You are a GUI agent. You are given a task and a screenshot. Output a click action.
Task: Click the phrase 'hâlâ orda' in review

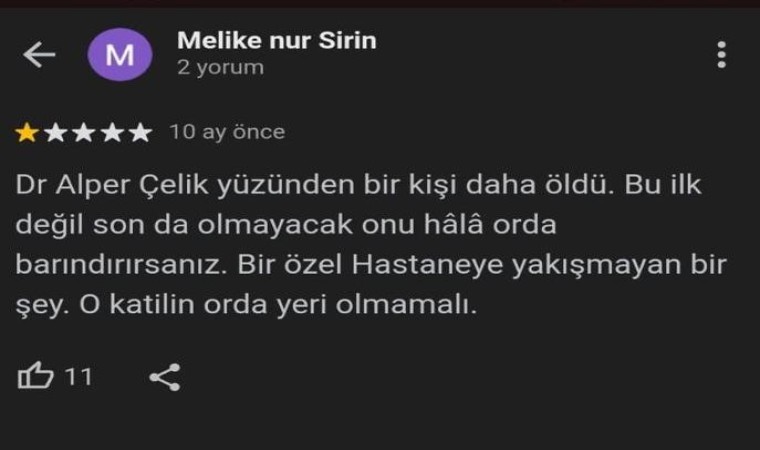tap(490, 225)
